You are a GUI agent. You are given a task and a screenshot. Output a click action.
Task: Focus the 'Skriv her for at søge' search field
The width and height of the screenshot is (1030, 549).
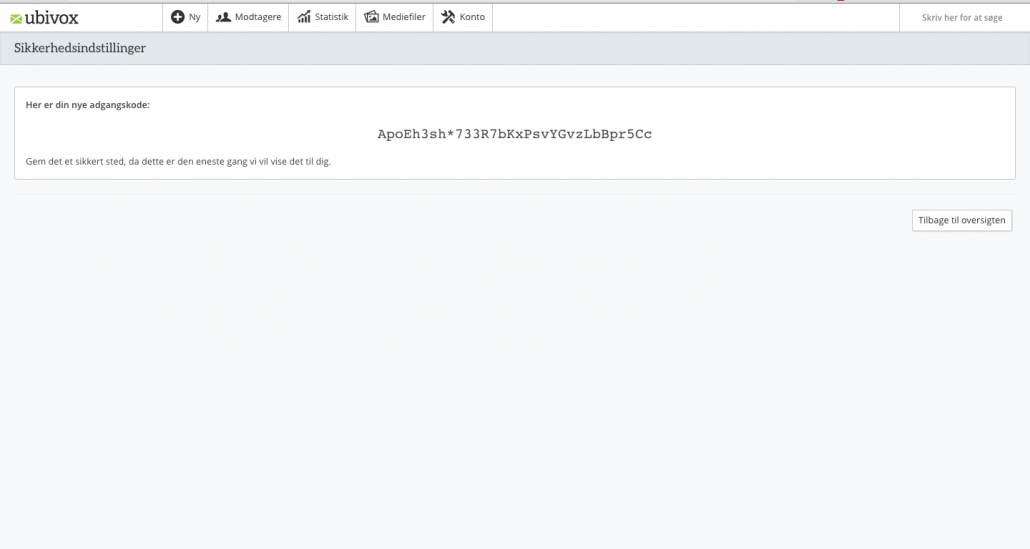[x=961, y=17]
